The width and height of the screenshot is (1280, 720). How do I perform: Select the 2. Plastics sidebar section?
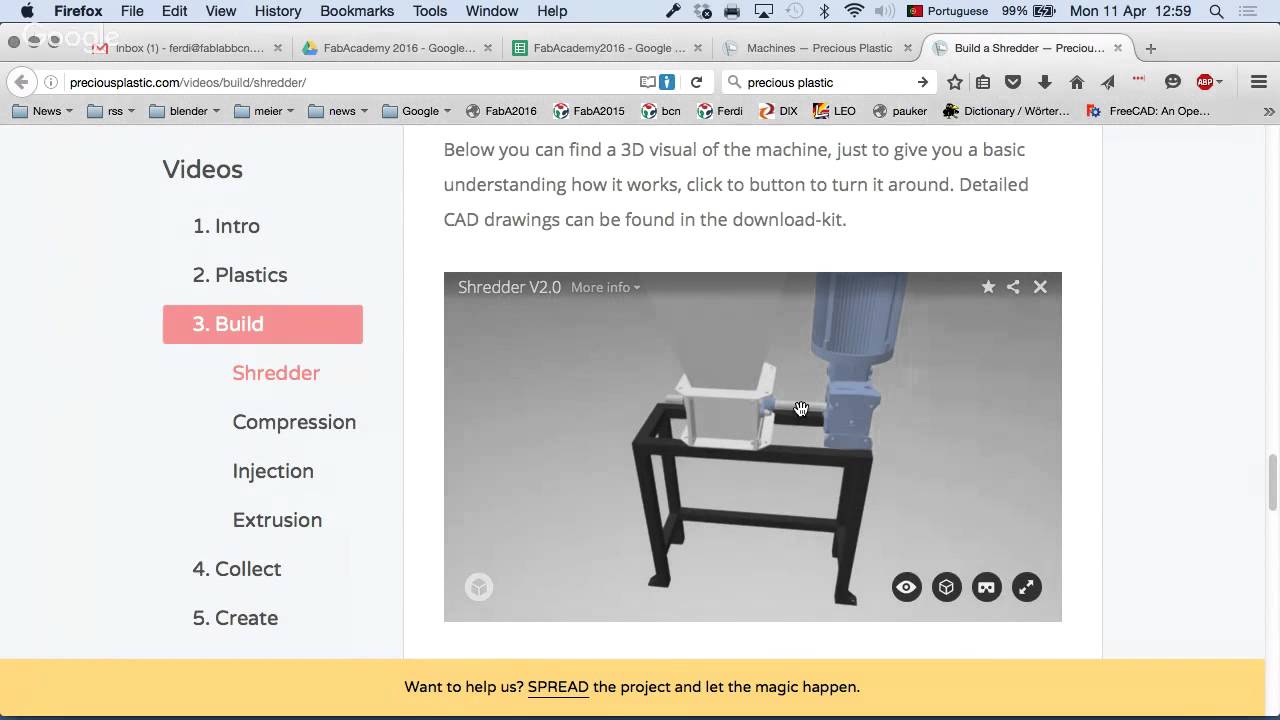[240, 275]
